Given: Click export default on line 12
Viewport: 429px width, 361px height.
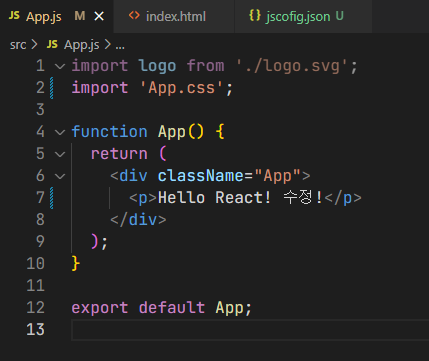Looking at the screenshot, I should [x=138, y=308].
